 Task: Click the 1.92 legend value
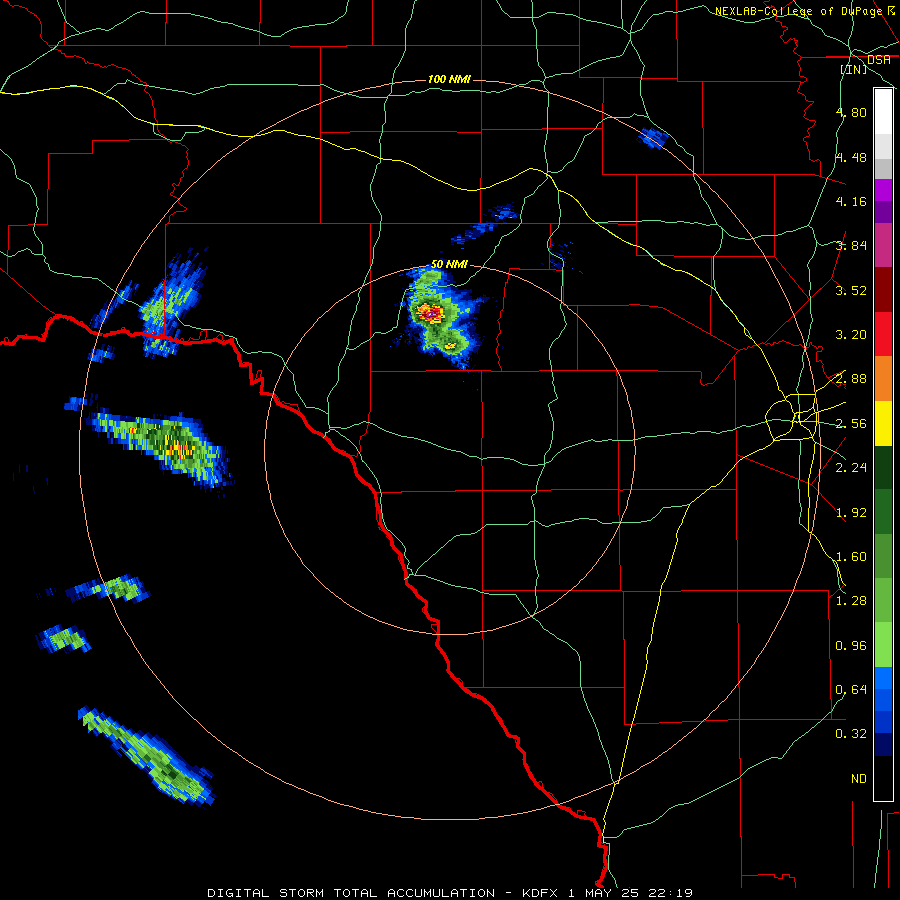(x=851, y=513)
